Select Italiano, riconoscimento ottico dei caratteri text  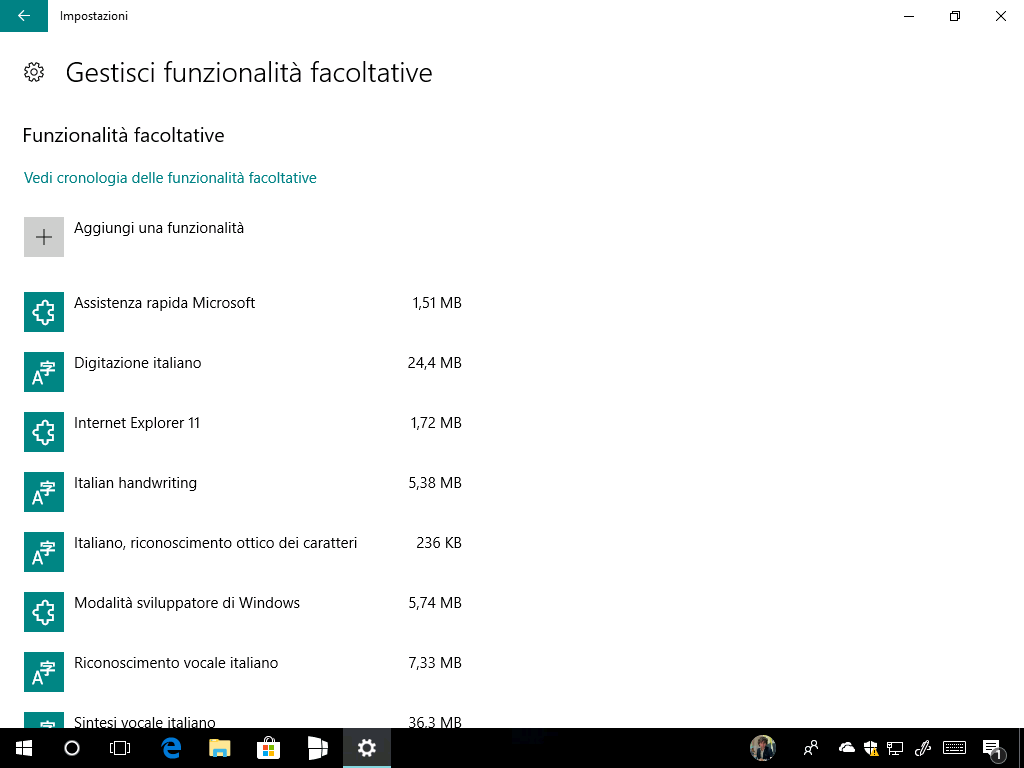(216, 543)
